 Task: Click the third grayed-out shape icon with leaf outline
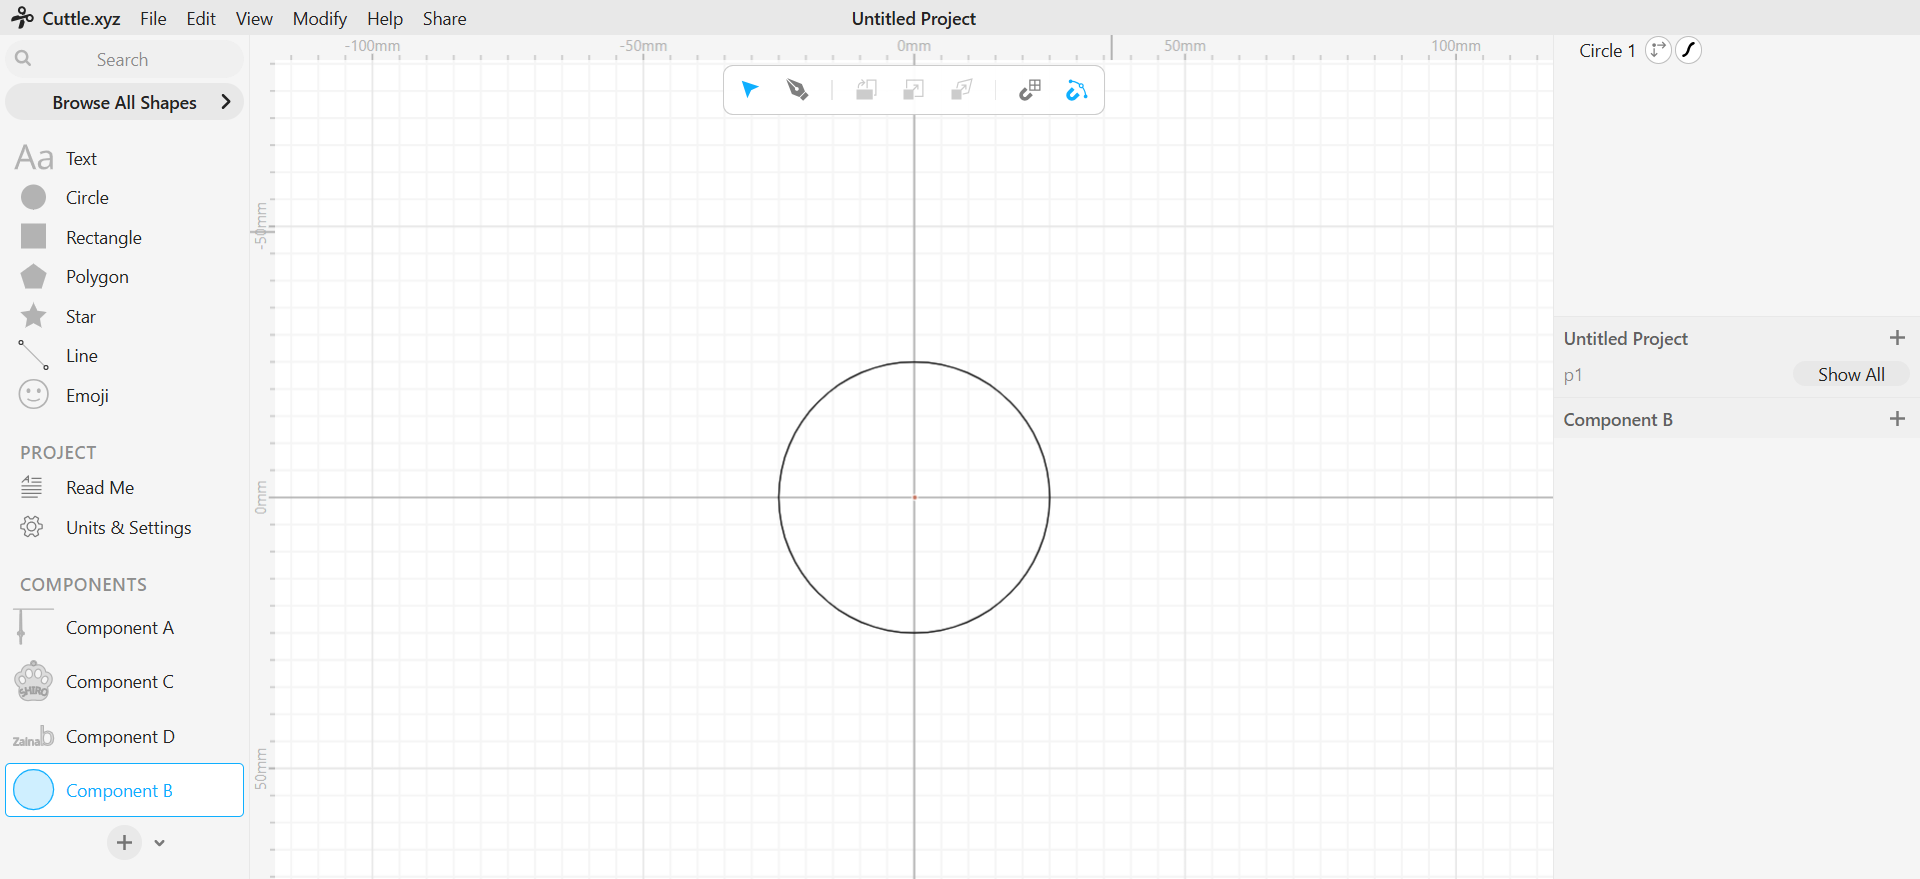tap(961, 90)
